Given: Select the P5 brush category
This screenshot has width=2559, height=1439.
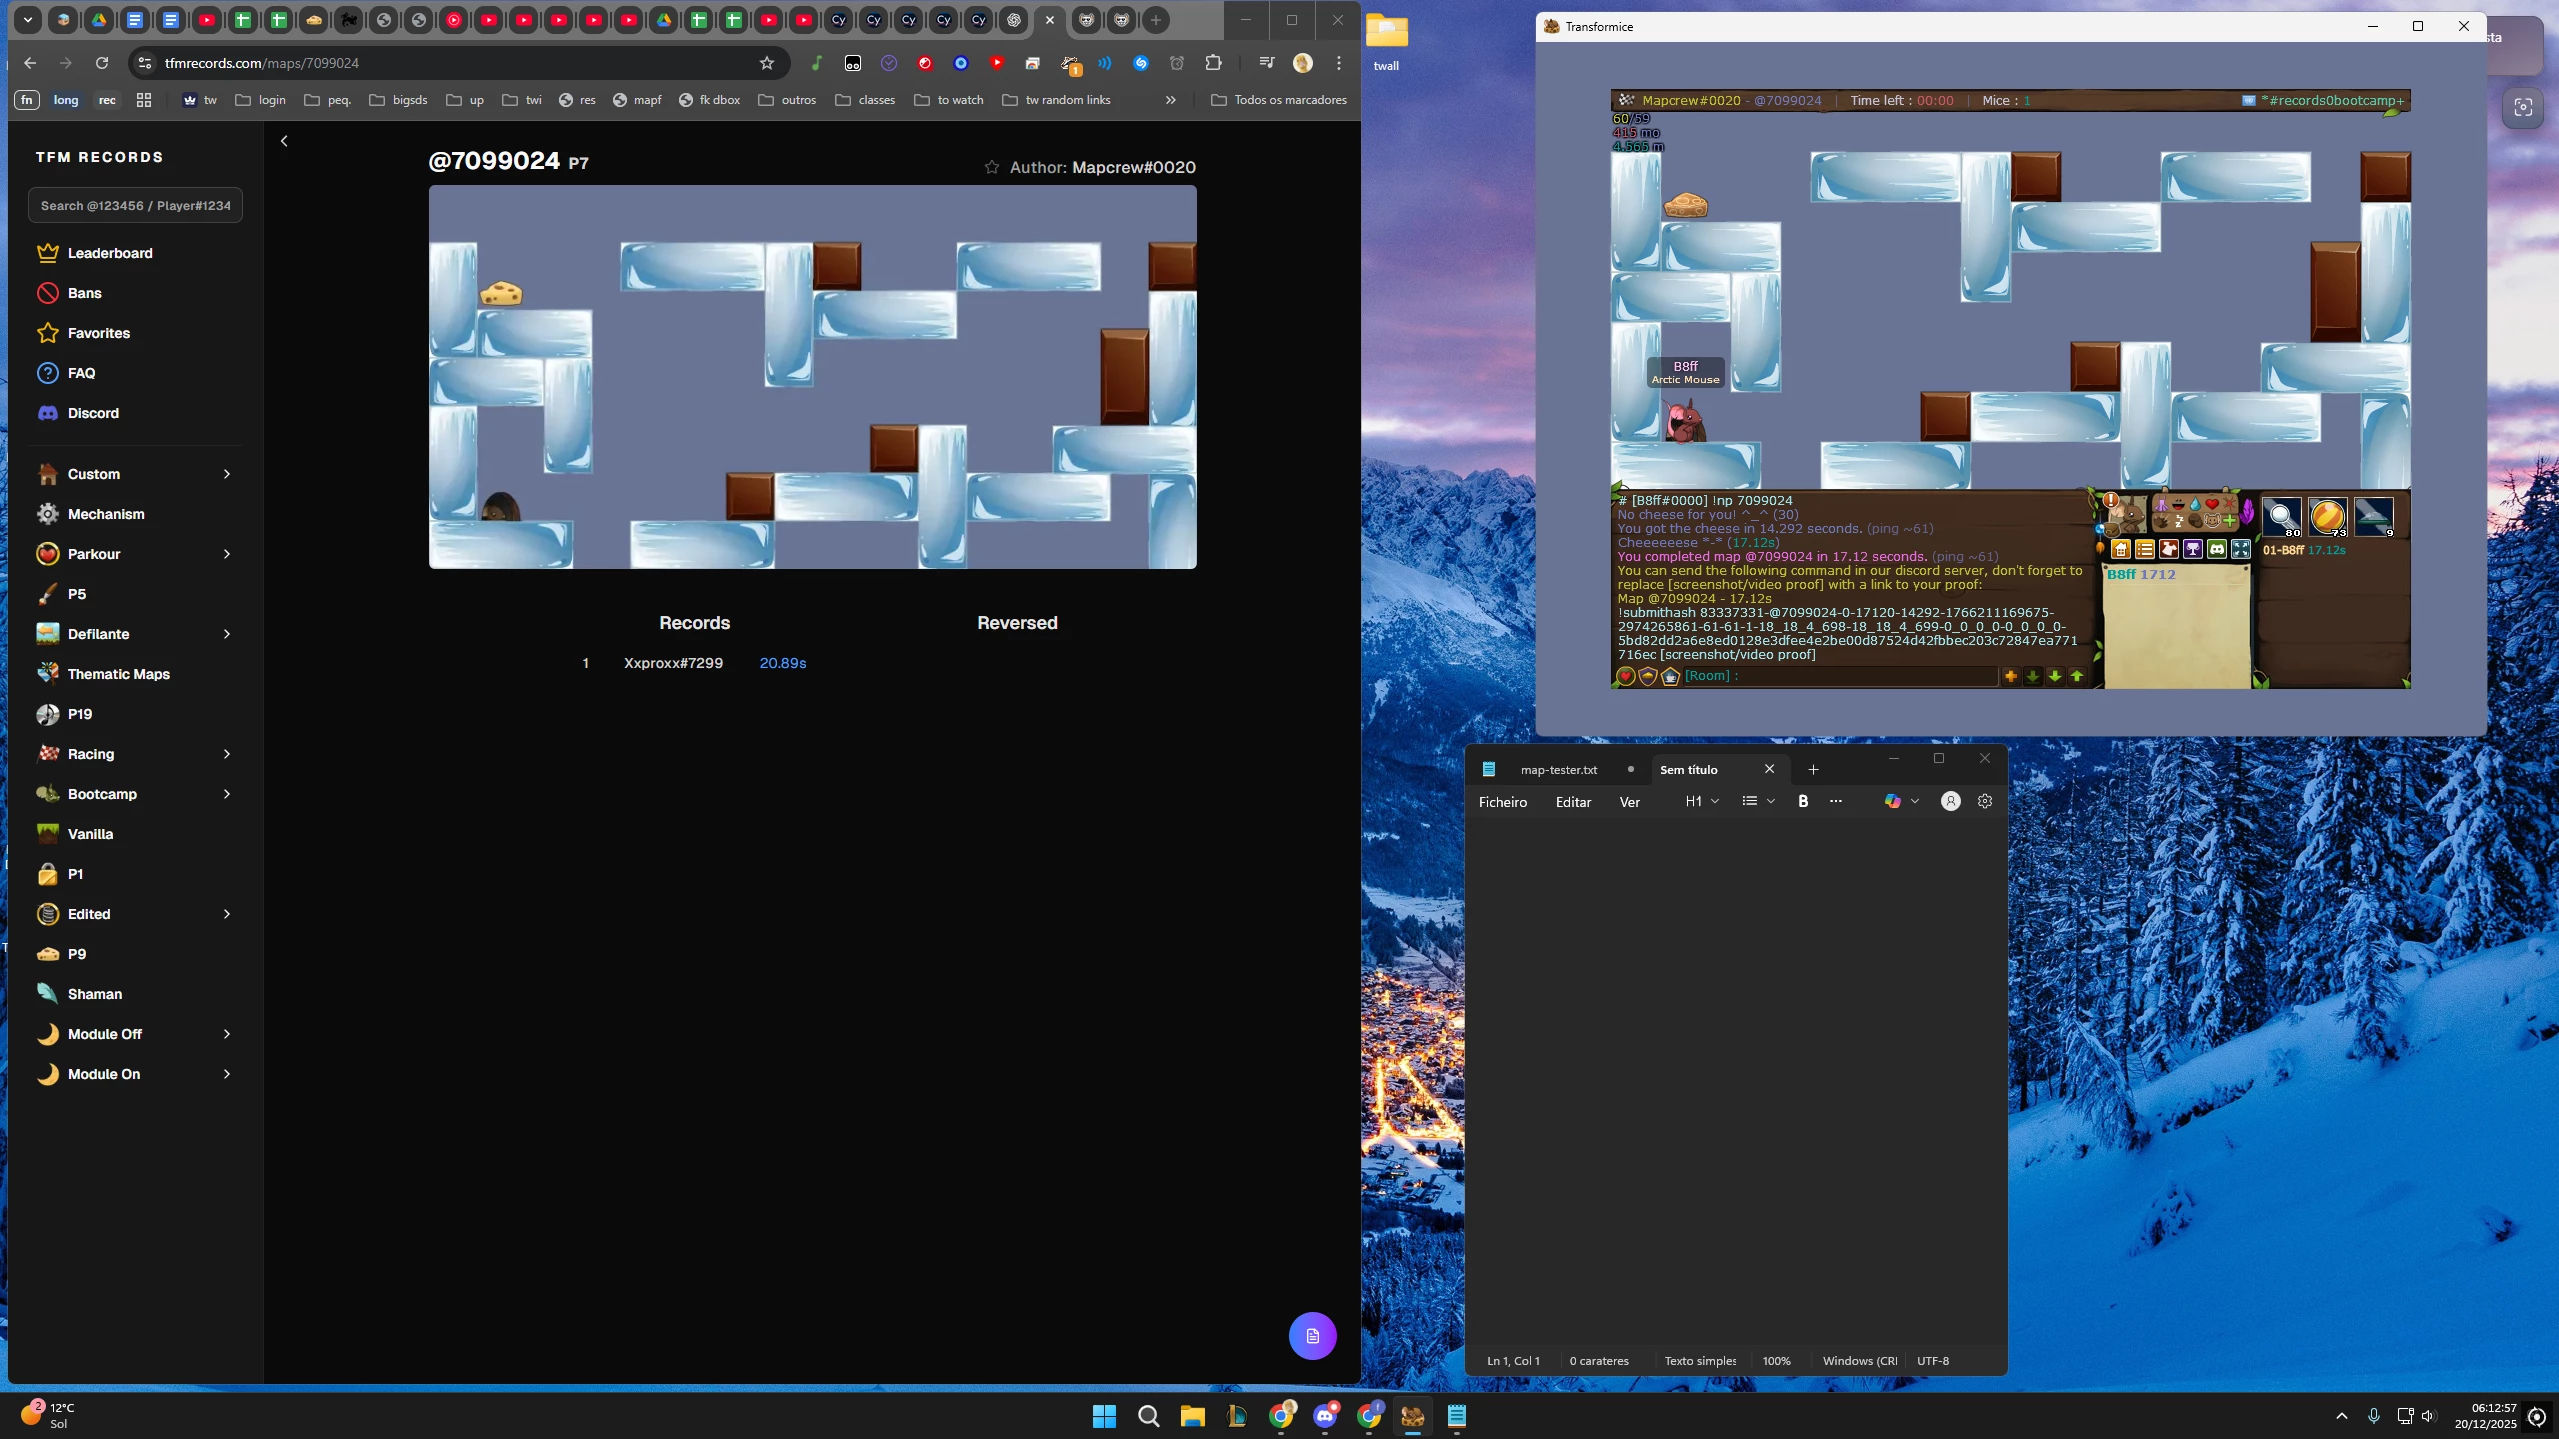Looking at the screenshot, I should coord(47,594).
